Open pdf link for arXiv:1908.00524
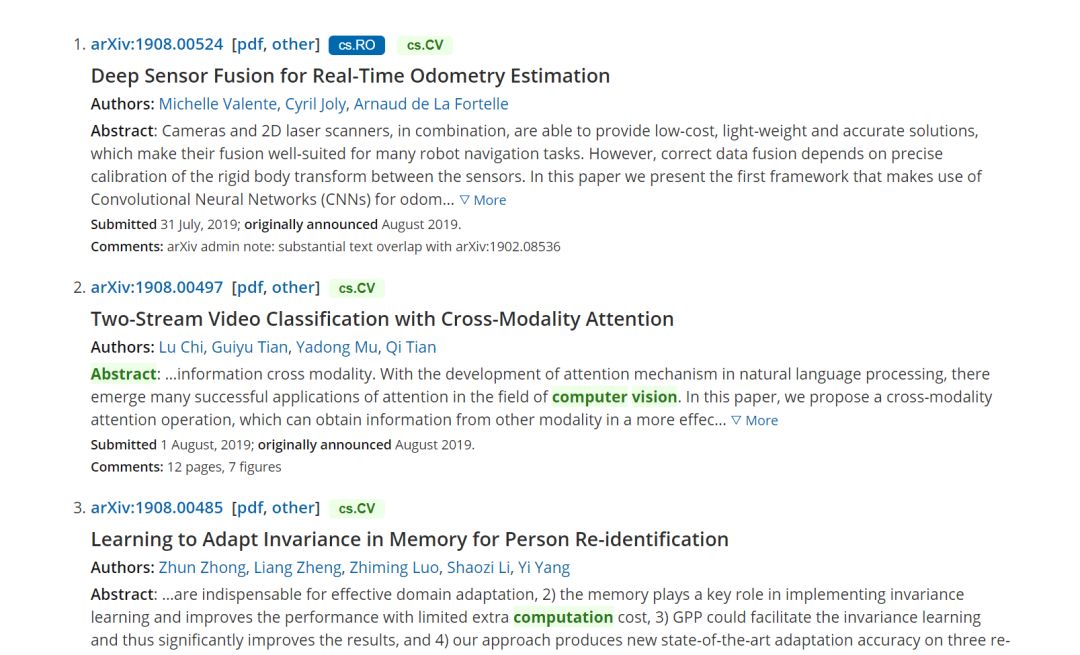 click(x=250, y=45)
